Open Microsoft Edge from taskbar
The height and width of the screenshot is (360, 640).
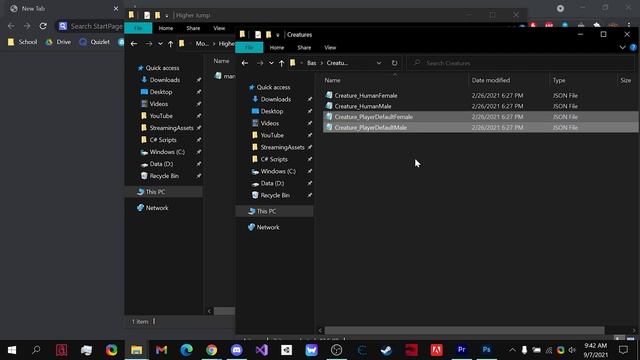[x=187, y=350]
